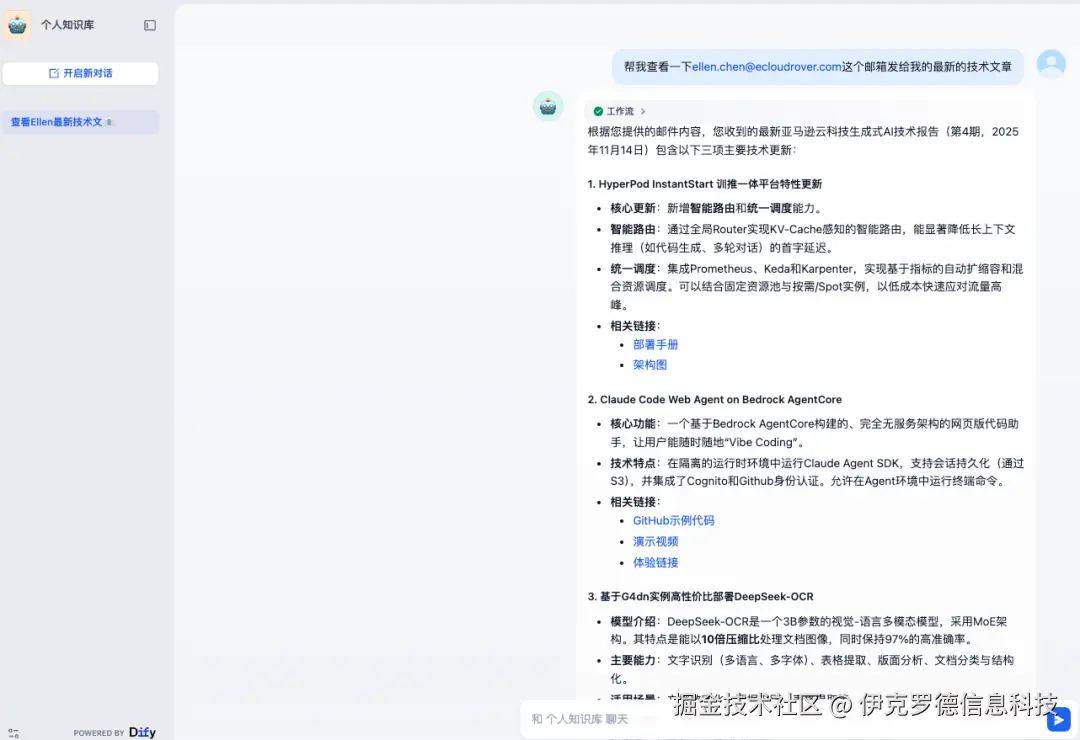
Task: Click the green check icon next to 工作流
Action: point(598,111)
